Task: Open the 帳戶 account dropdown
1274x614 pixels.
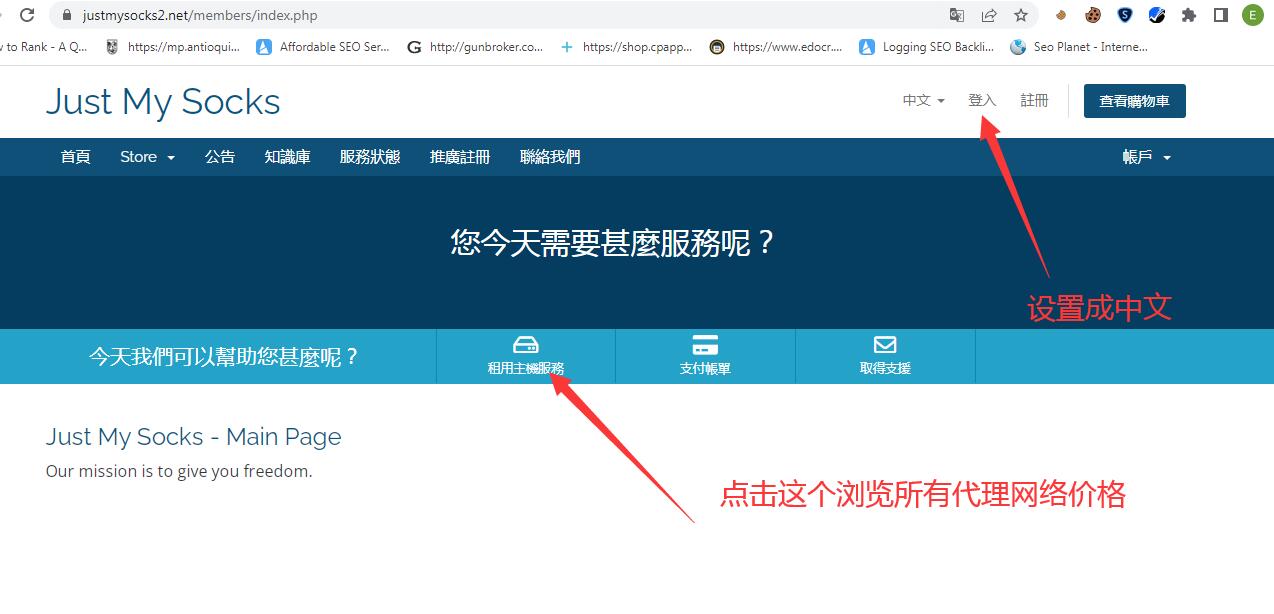Action: click(1146, 157)
